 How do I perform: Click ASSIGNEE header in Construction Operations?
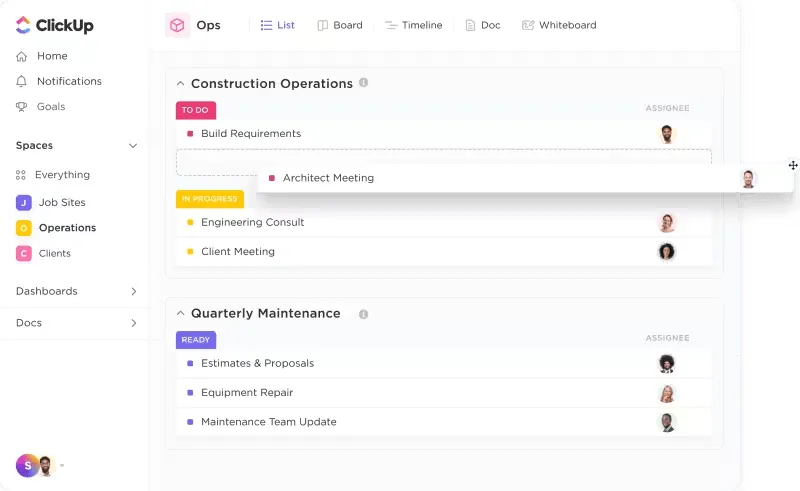click(667, 108)
